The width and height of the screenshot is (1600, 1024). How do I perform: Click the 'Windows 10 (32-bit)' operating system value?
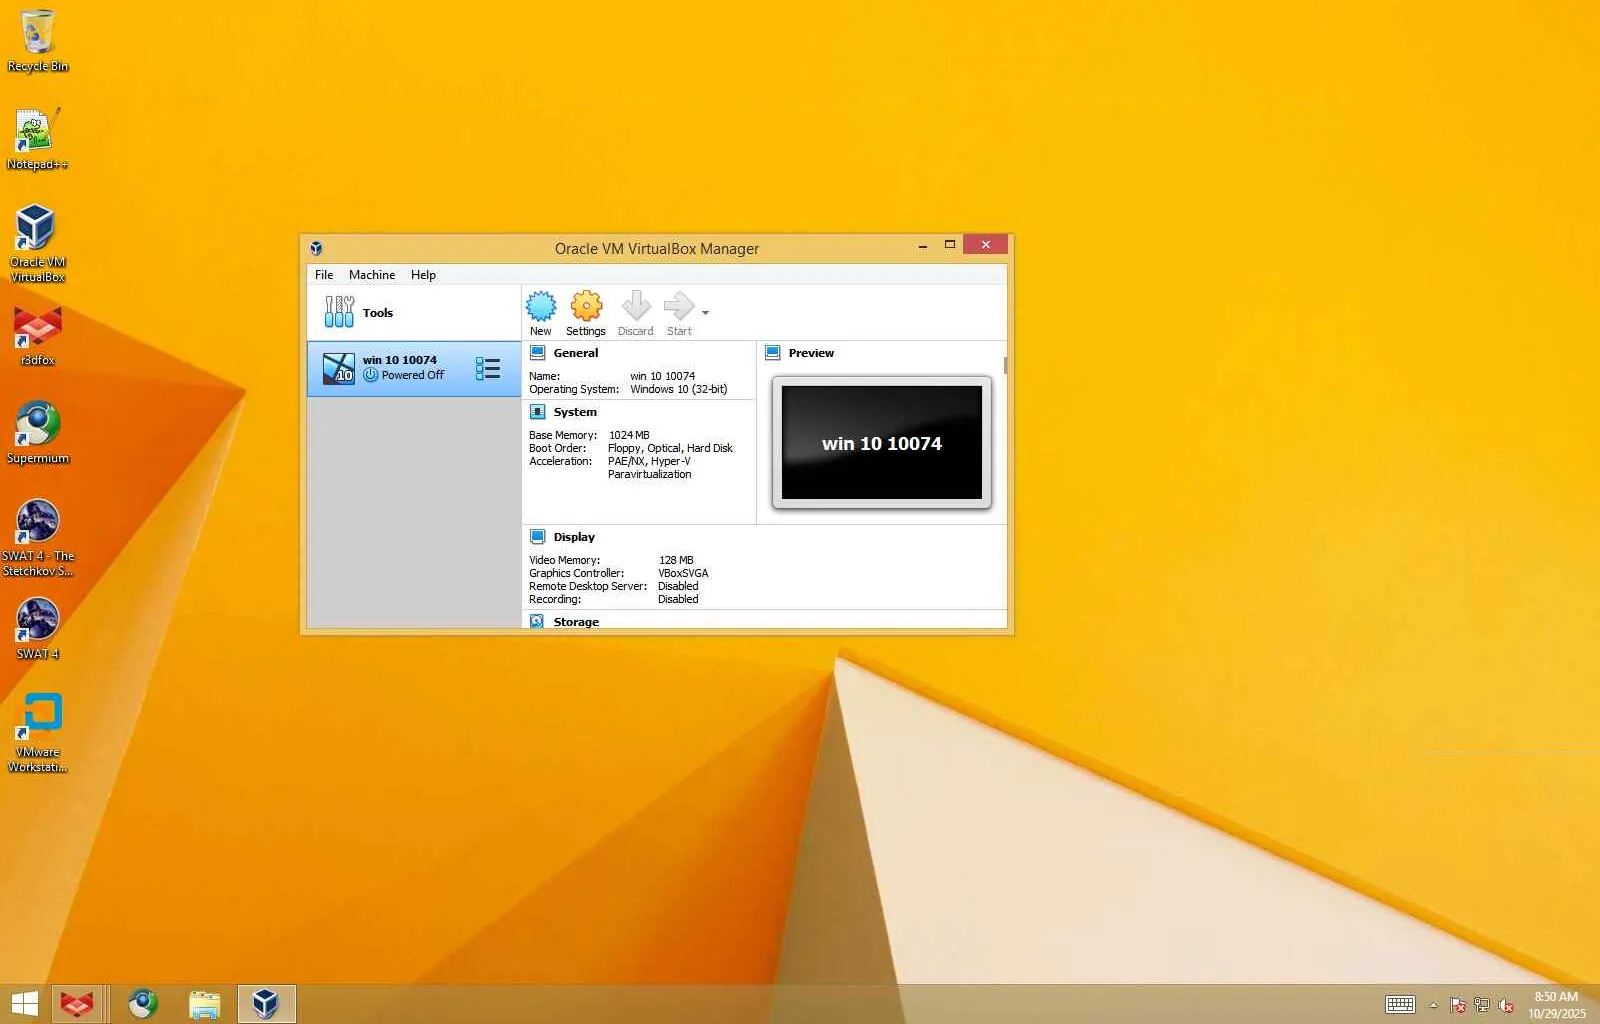[x=678, y=389]
